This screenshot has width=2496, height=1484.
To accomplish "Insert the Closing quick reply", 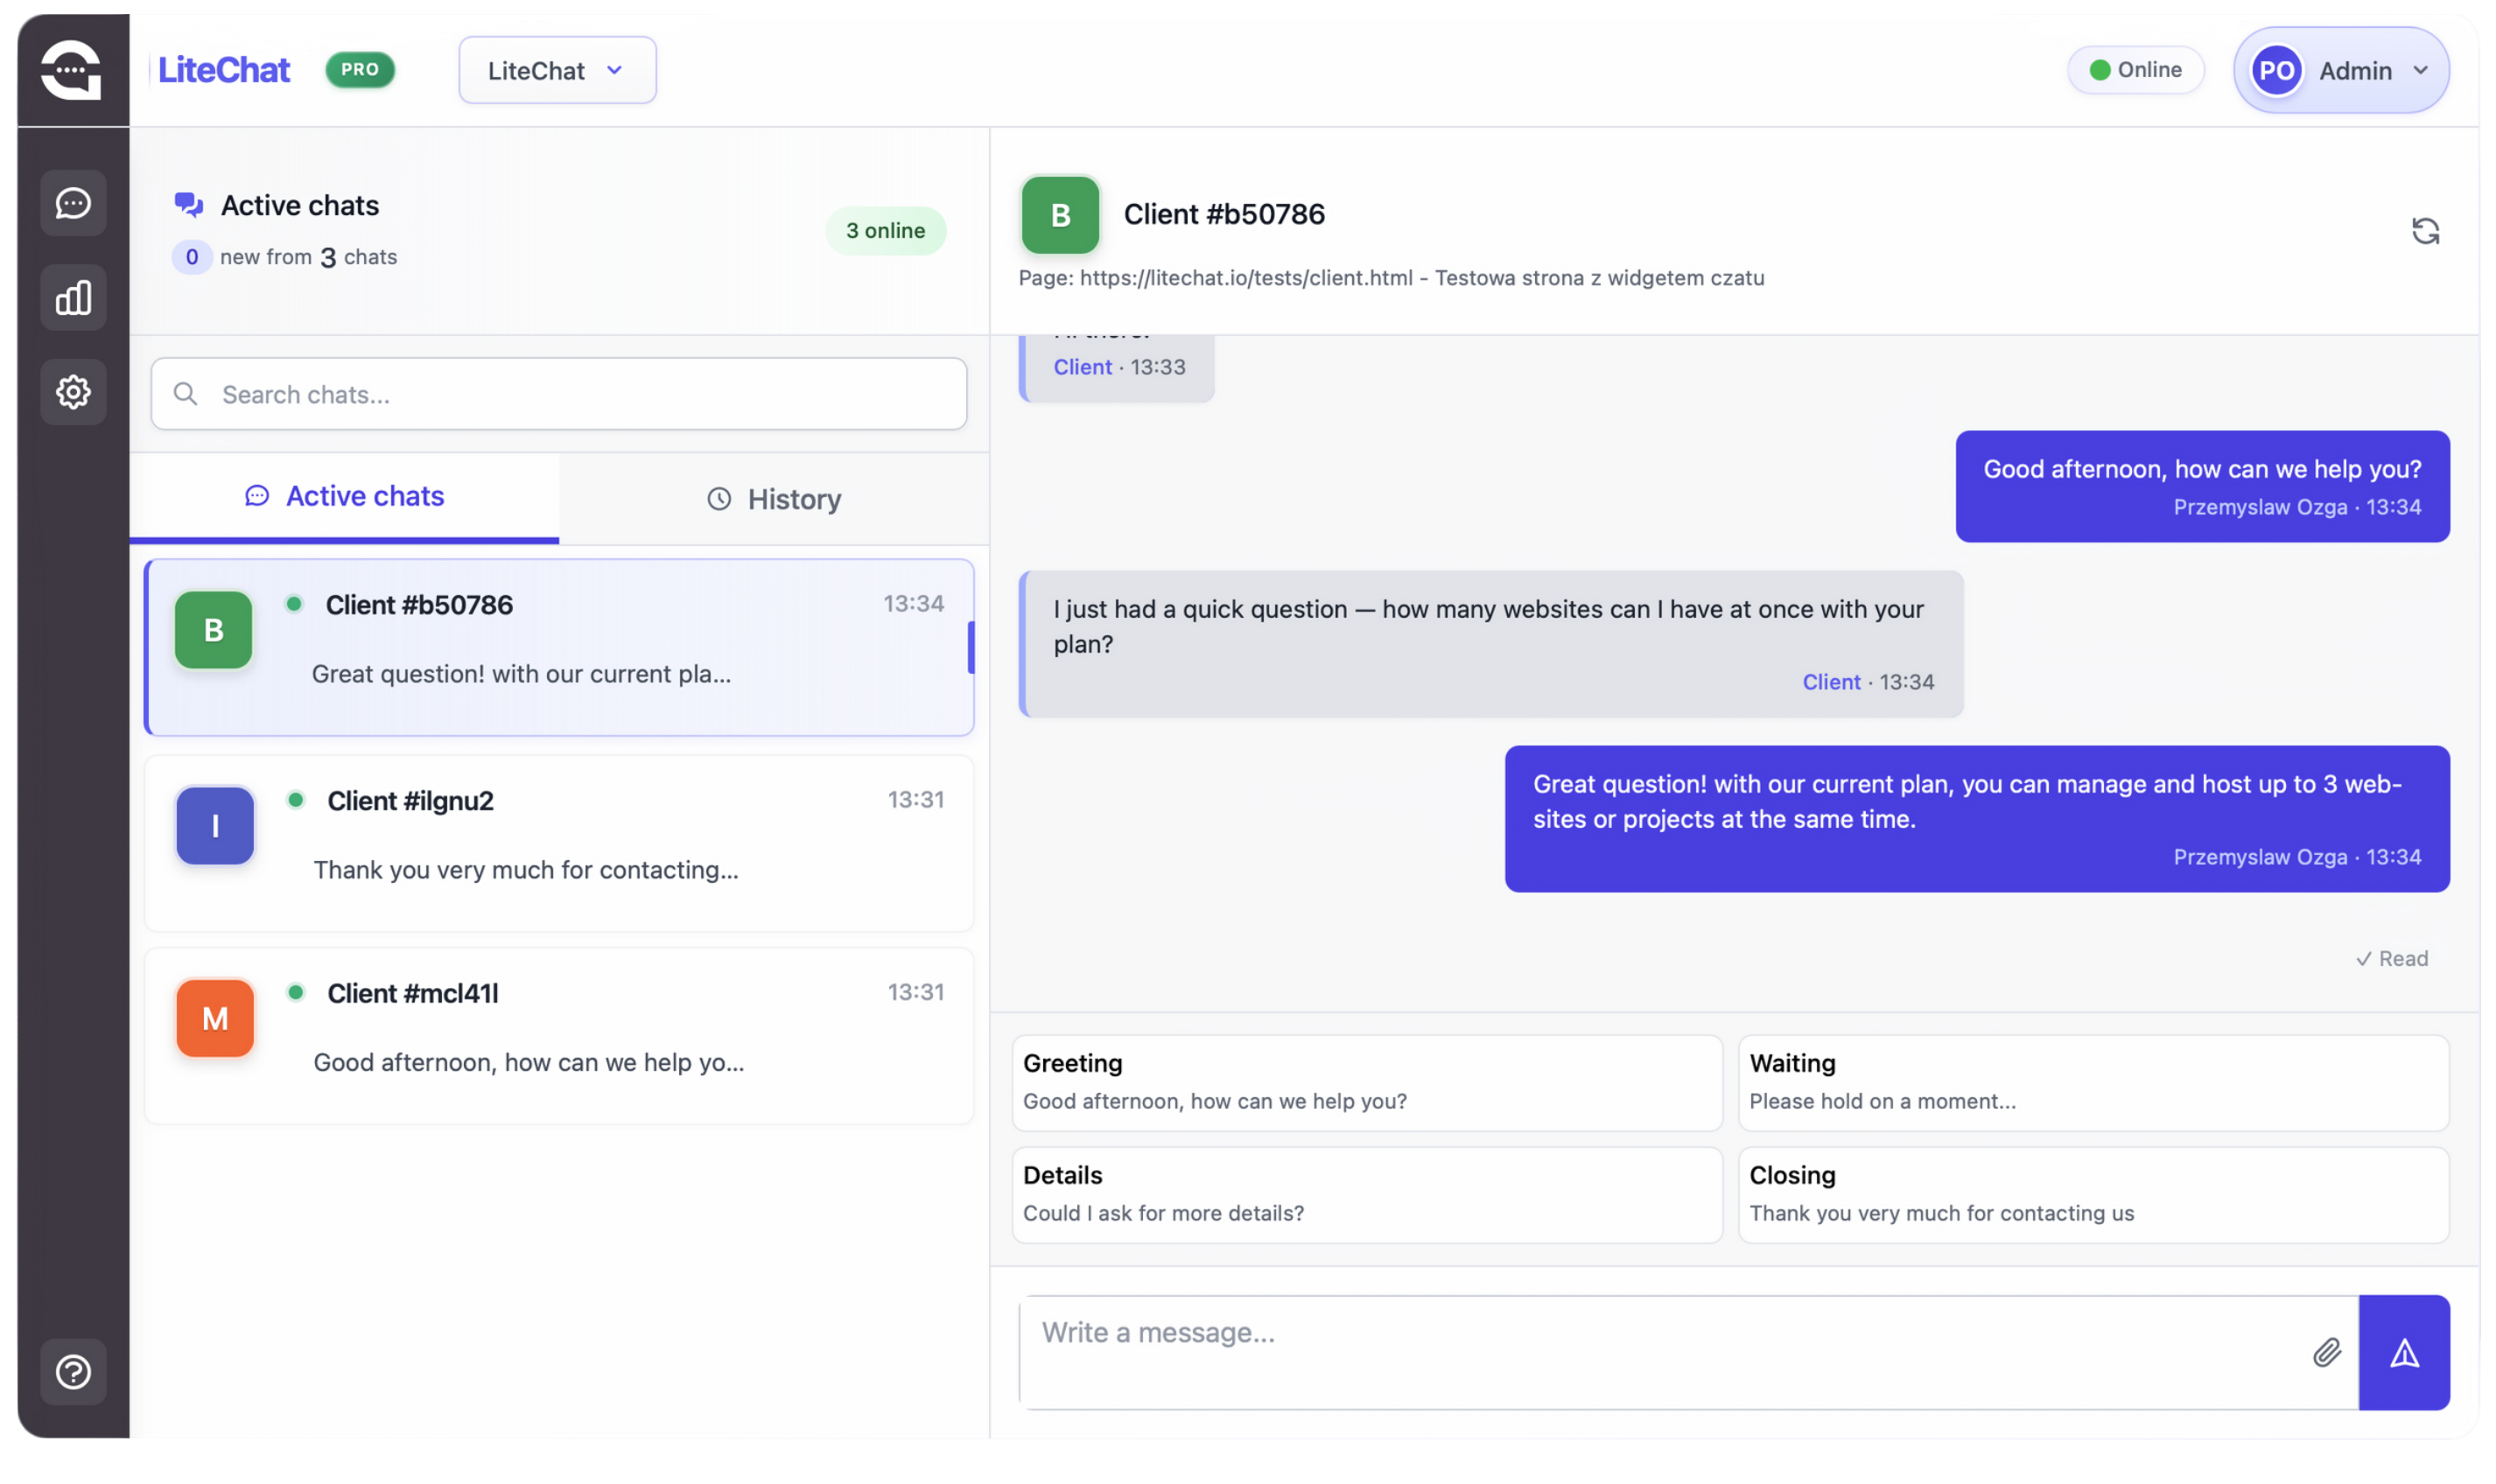I will (2092, 1194).
